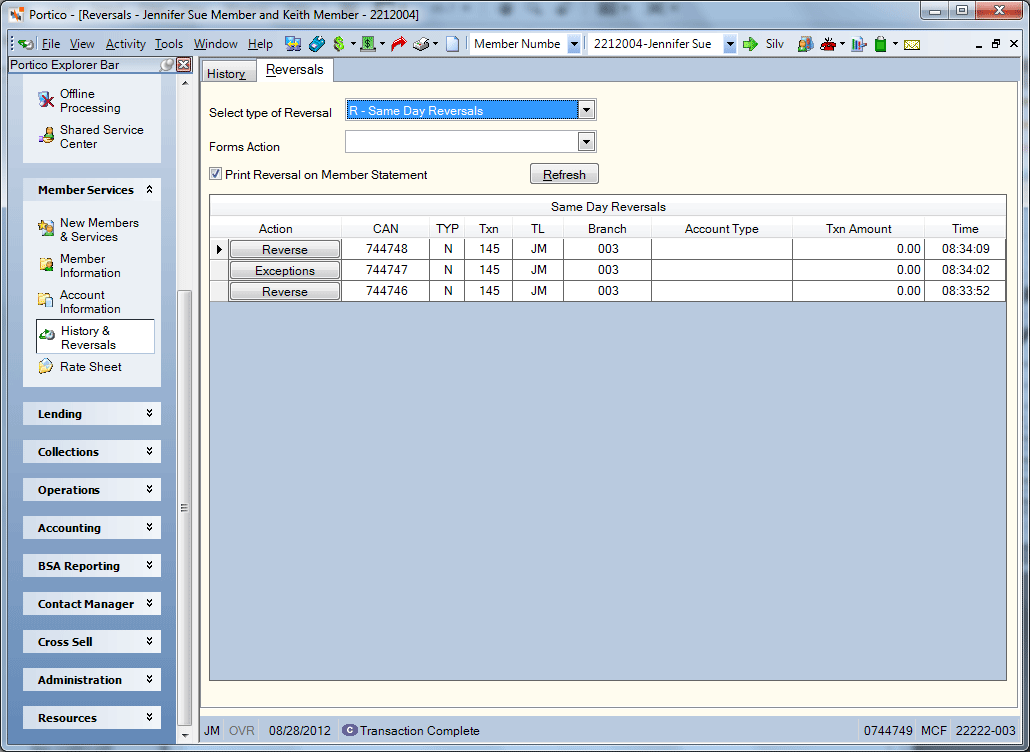Click the red curved arrow toolbar icon
Screen dimensions: 1030x752
click(x=398, y=44)
